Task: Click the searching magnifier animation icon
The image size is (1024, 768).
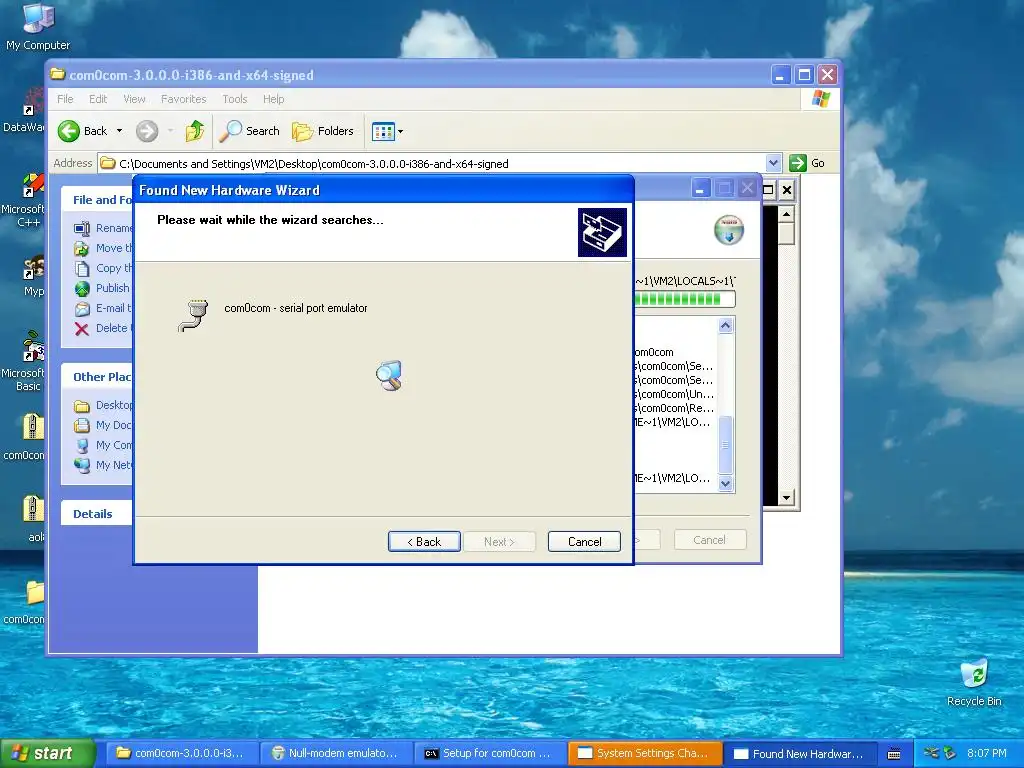Action: [390, 376]
